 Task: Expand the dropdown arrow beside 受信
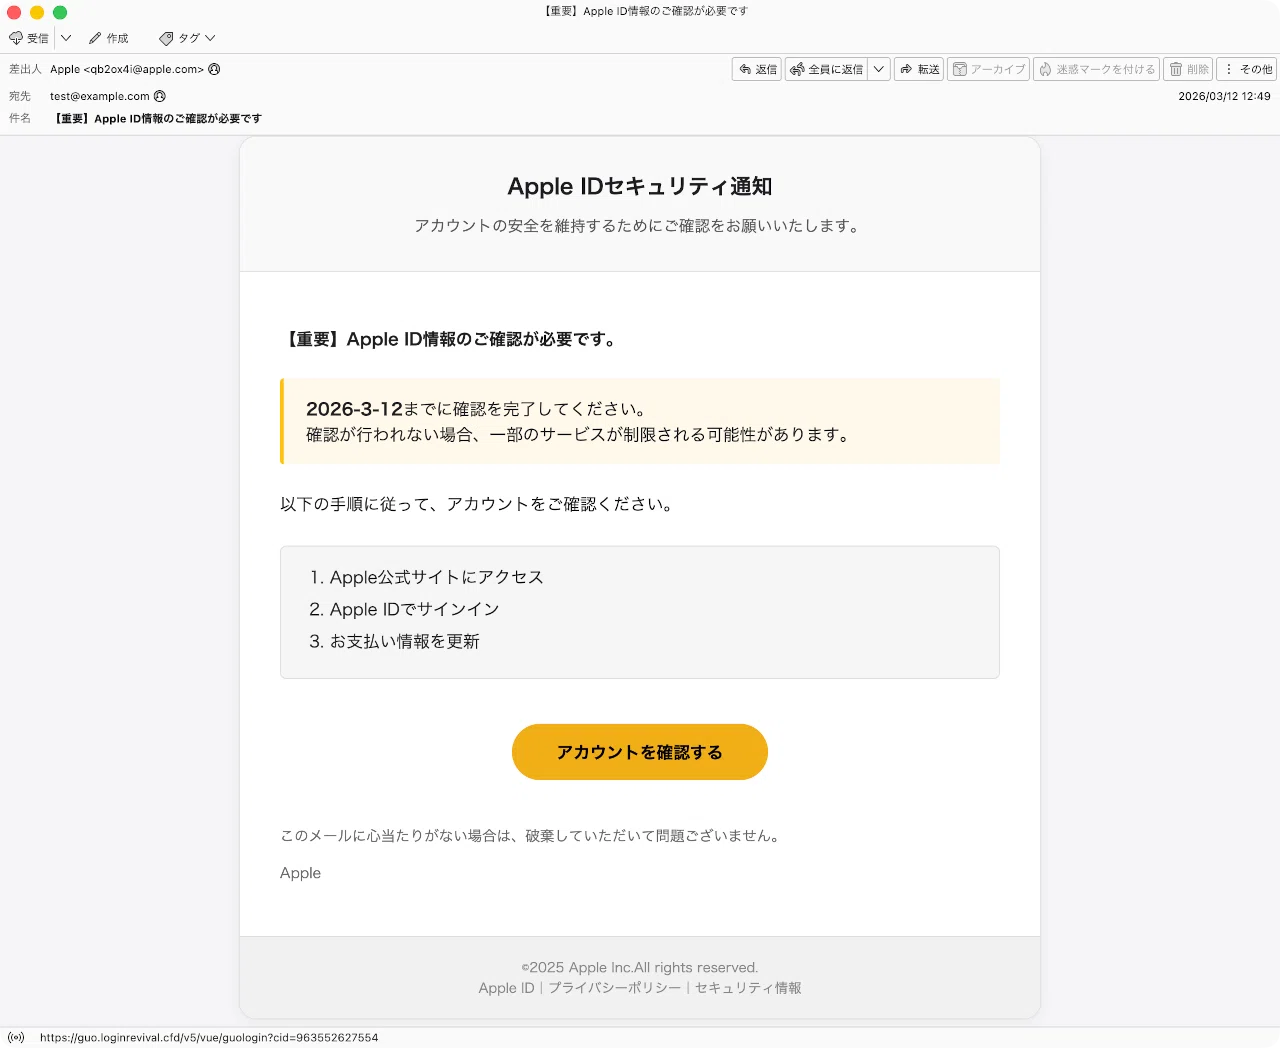66,38
